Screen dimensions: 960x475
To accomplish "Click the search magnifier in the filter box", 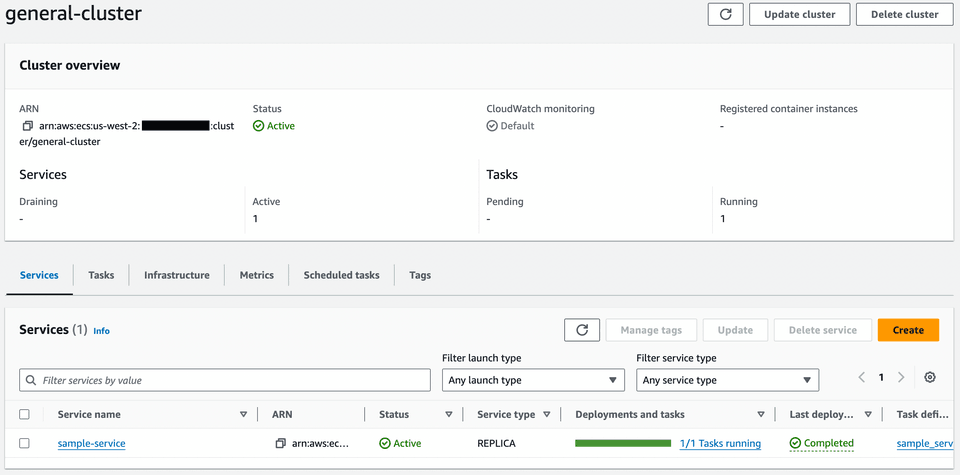I will [31, 380].
